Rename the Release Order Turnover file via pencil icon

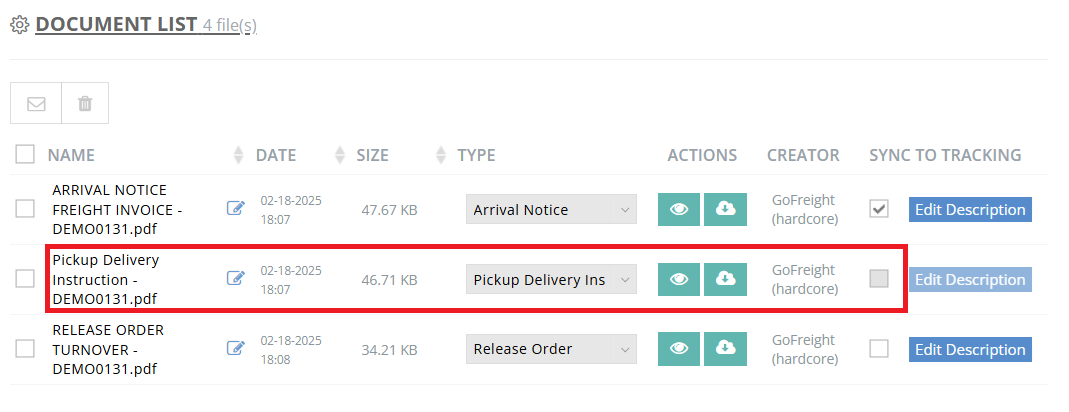click(236, 349)
